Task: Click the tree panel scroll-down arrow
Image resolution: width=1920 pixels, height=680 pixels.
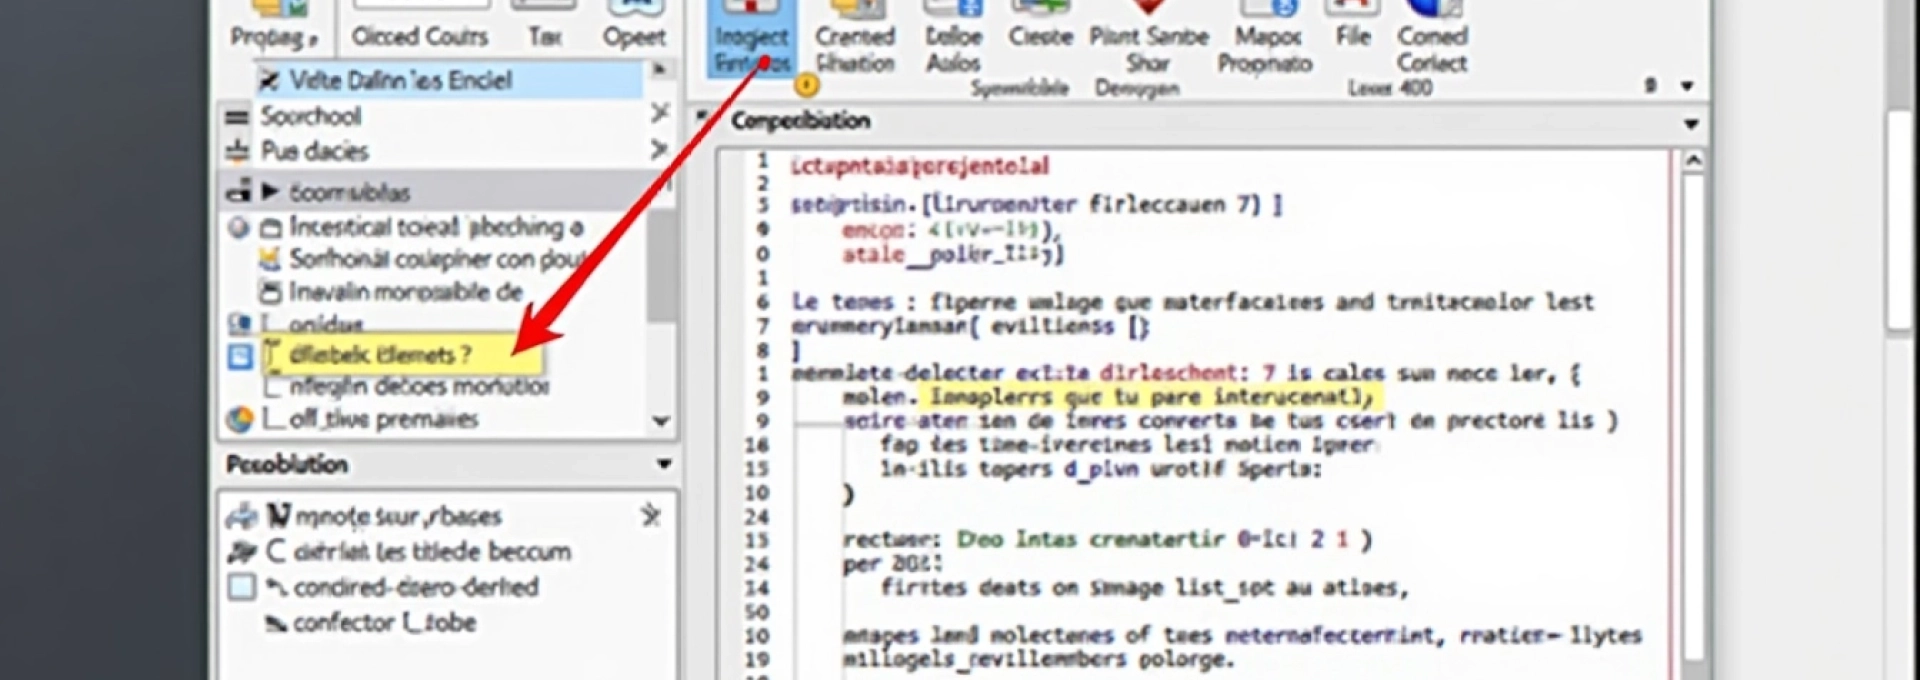Action: tap(661, 421)
